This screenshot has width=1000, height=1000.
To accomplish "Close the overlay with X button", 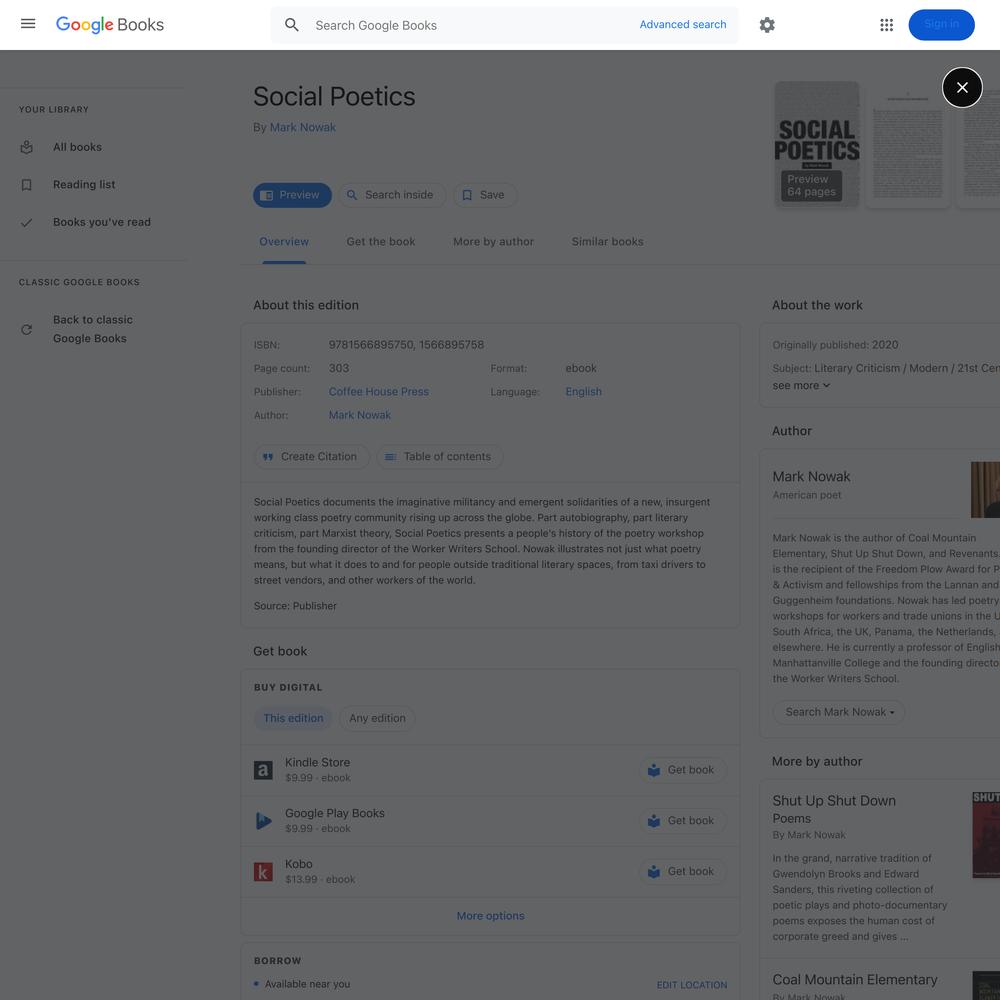I will [962, 87].
